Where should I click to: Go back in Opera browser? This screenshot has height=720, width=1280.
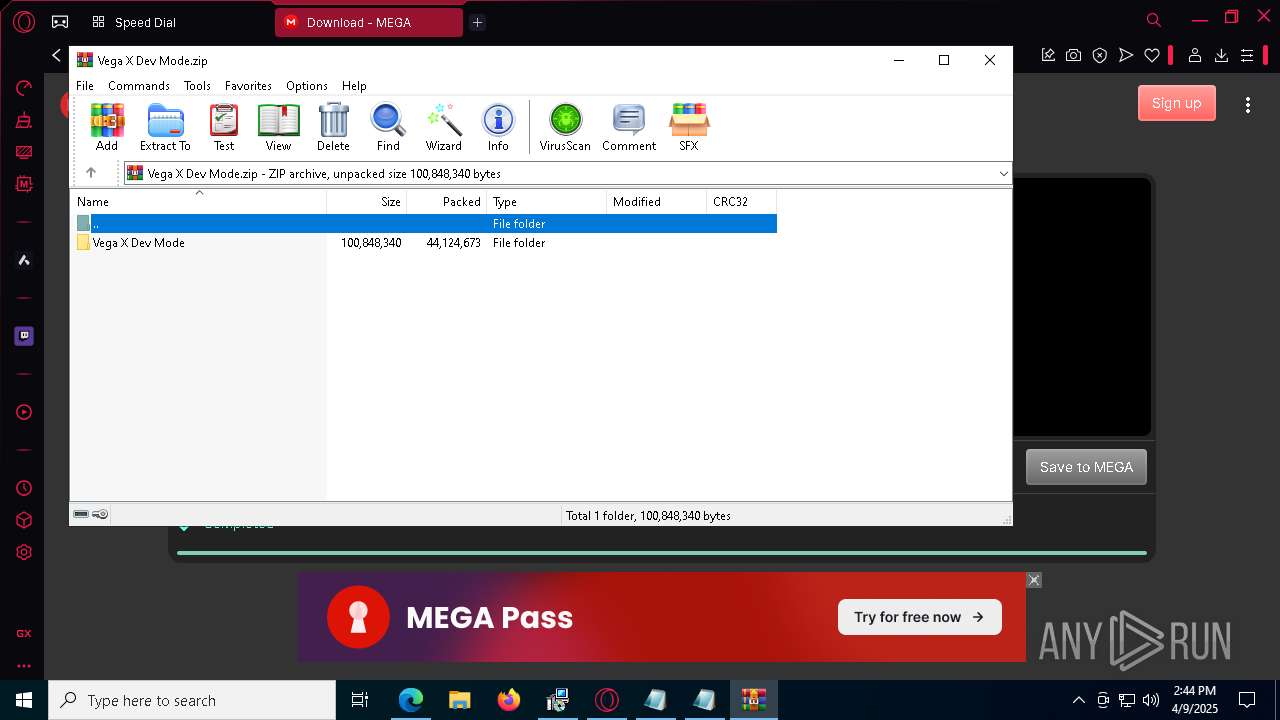point(56,56)
